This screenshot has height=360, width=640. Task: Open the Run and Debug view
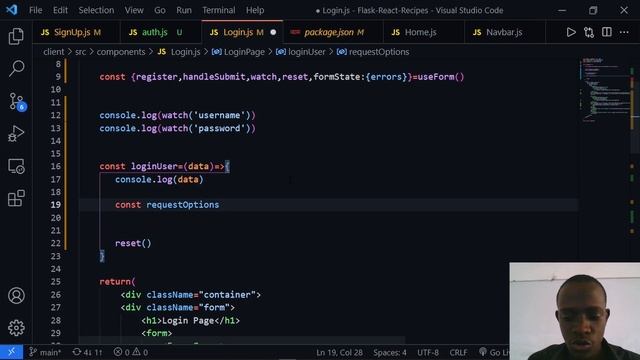click(16, 133)
